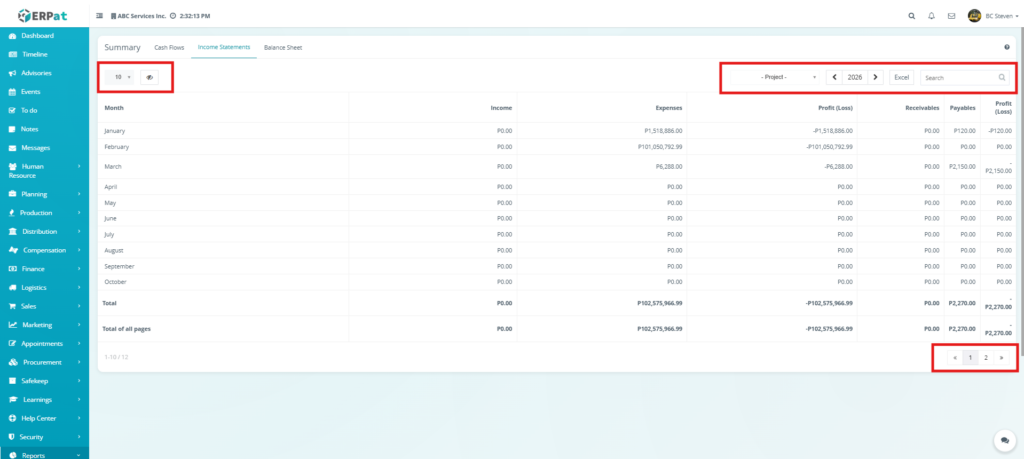Screen dimensions: 1024x459
Task: Open the chat bubble widget
Action: pos(1005,441)
